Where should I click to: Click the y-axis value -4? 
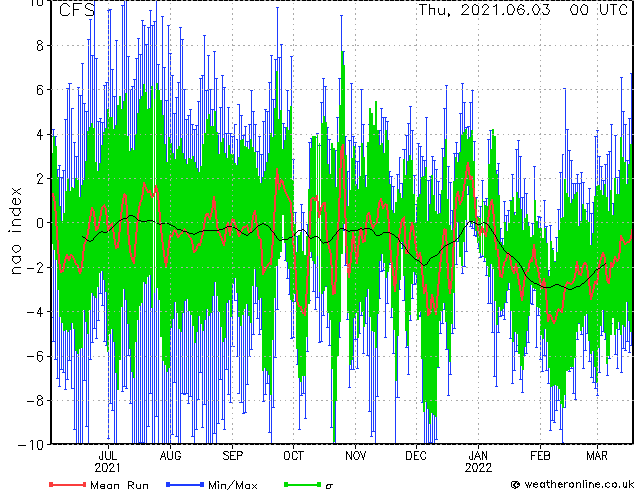pos(35,312)
